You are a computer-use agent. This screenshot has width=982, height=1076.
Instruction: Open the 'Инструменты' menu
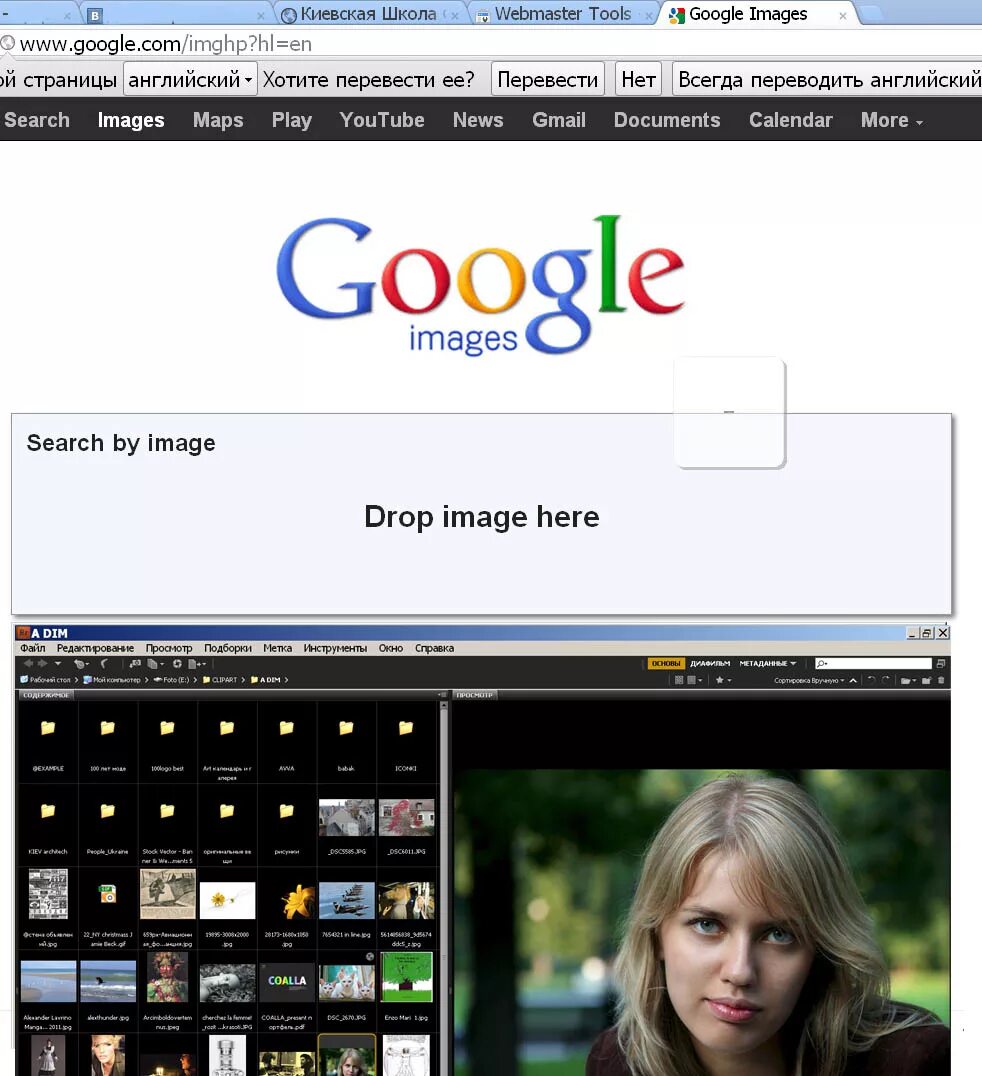tap(335, 648)
